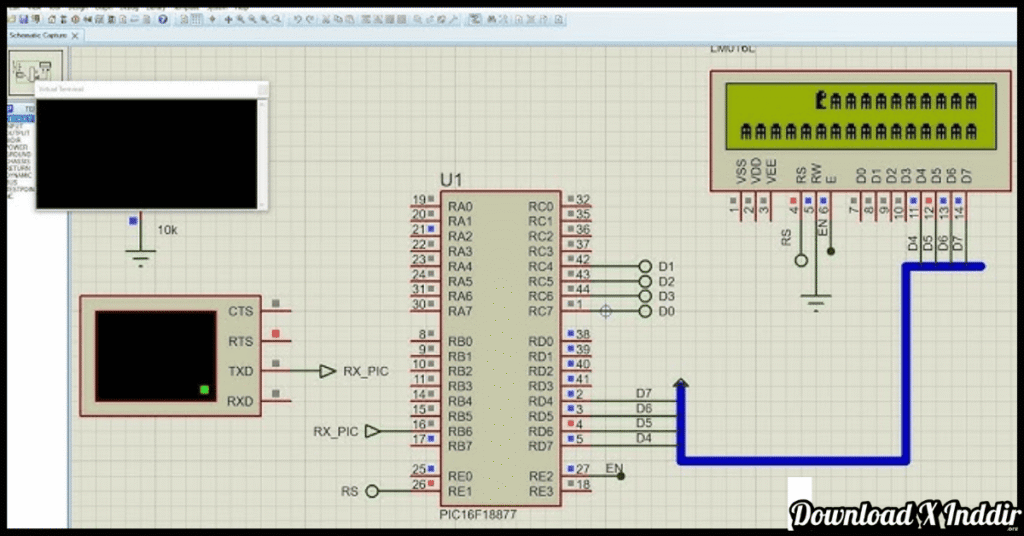Close the Virtual Terminal popup window
Screen dimensions: 1024x536
[x=262, y=89]
